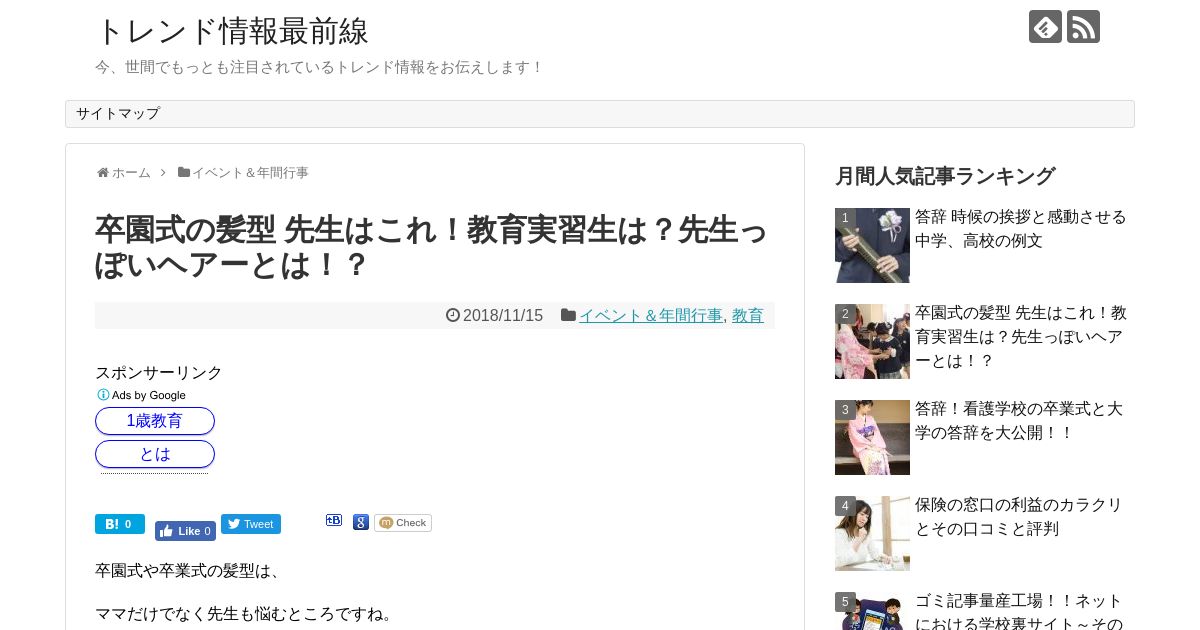
Task: Click the 教育 category link
Action: [x=748, y=316]
